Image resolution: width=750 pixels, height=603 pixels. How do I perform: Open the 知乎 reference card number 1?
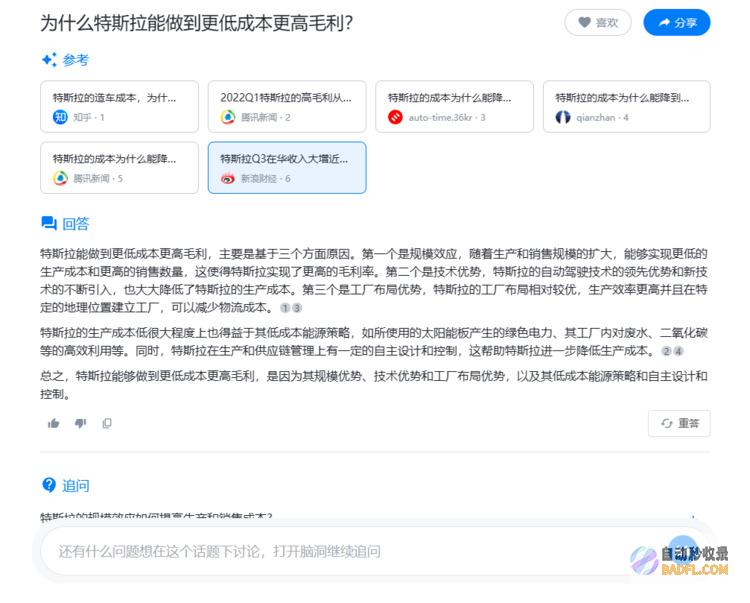119,107
